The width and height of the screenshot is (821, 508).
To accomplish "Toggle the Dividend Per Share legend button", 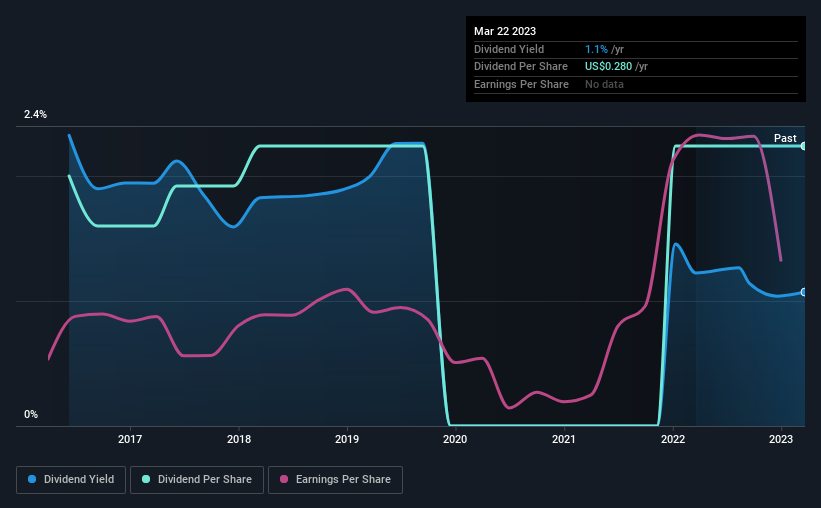I will [197, 480].
